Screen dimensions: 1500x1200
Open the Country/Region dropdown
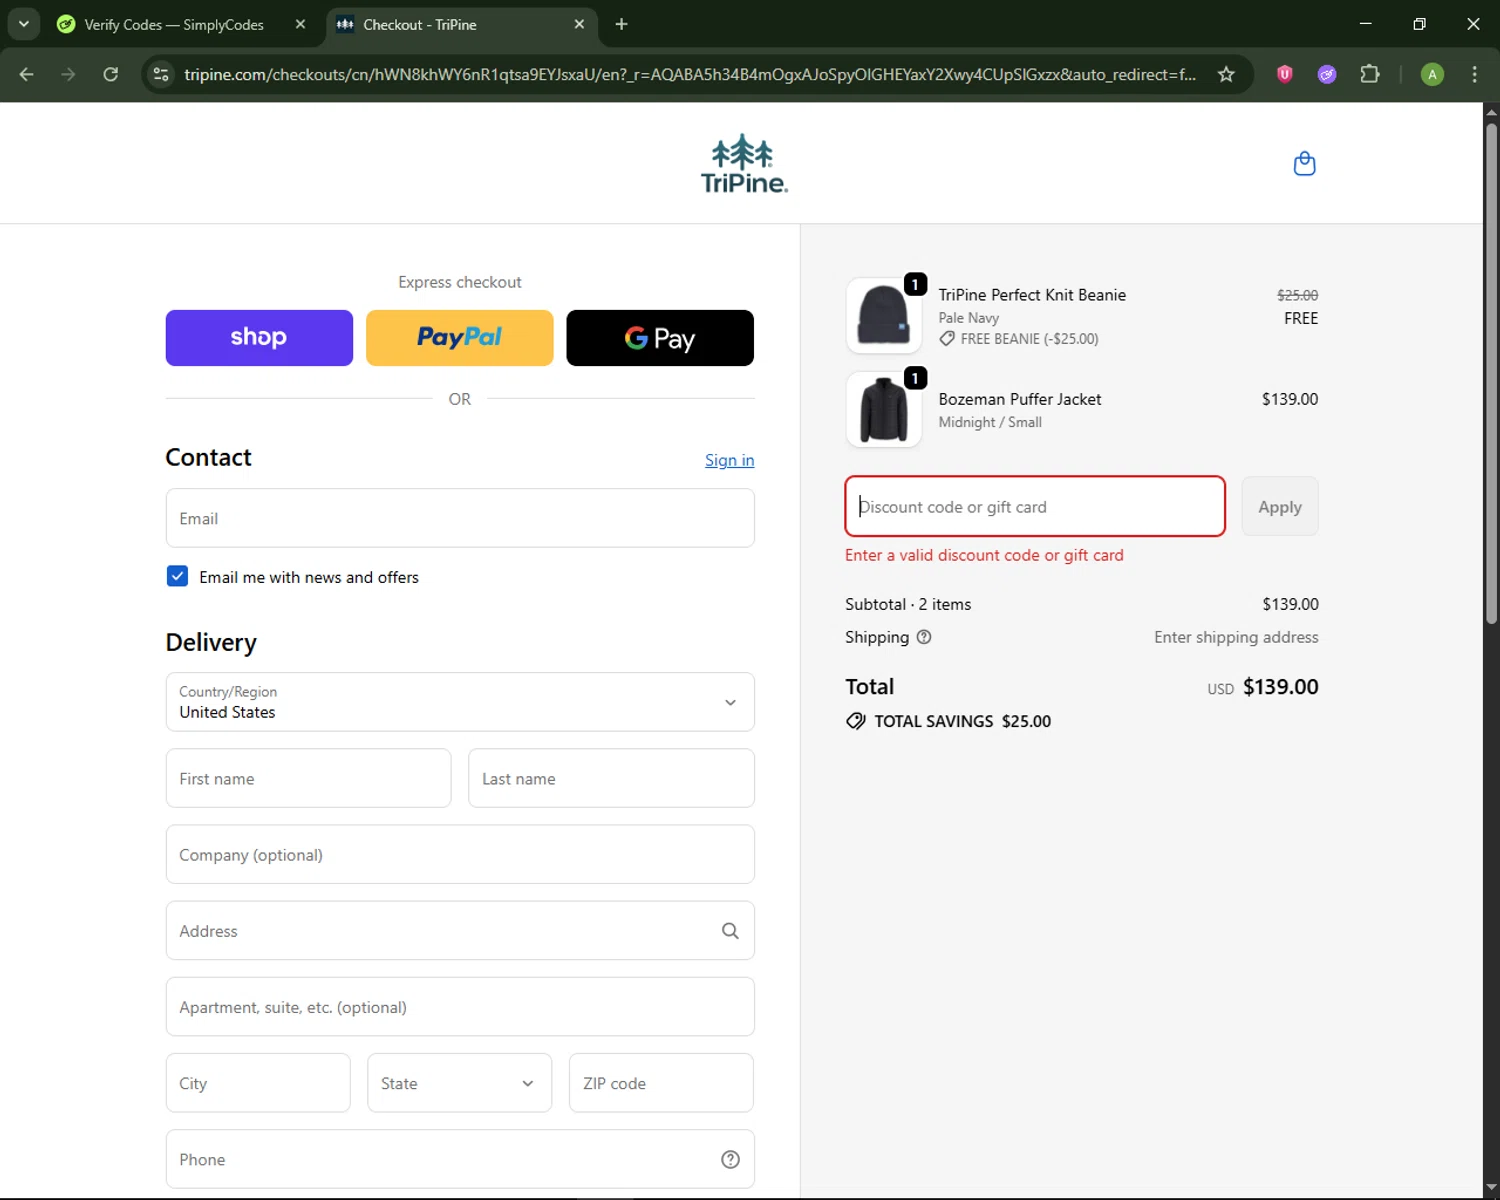pyautogui.click(x=460, y=702)
